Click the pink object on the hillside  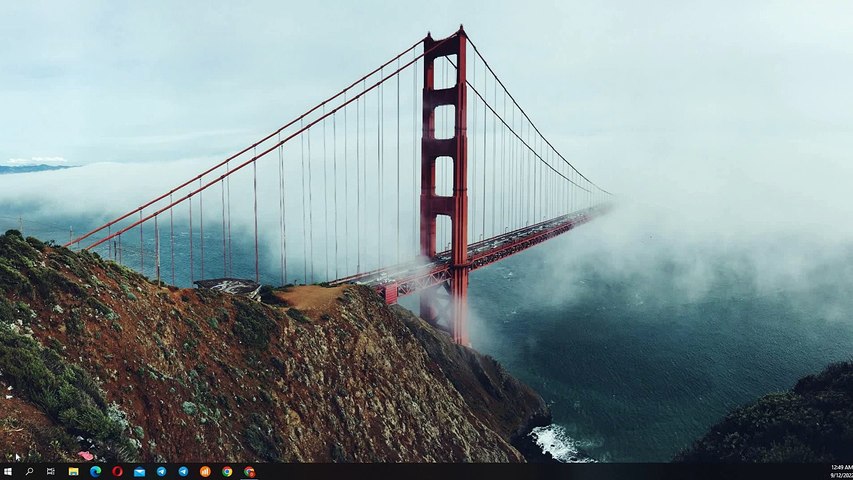click(85, 455)
